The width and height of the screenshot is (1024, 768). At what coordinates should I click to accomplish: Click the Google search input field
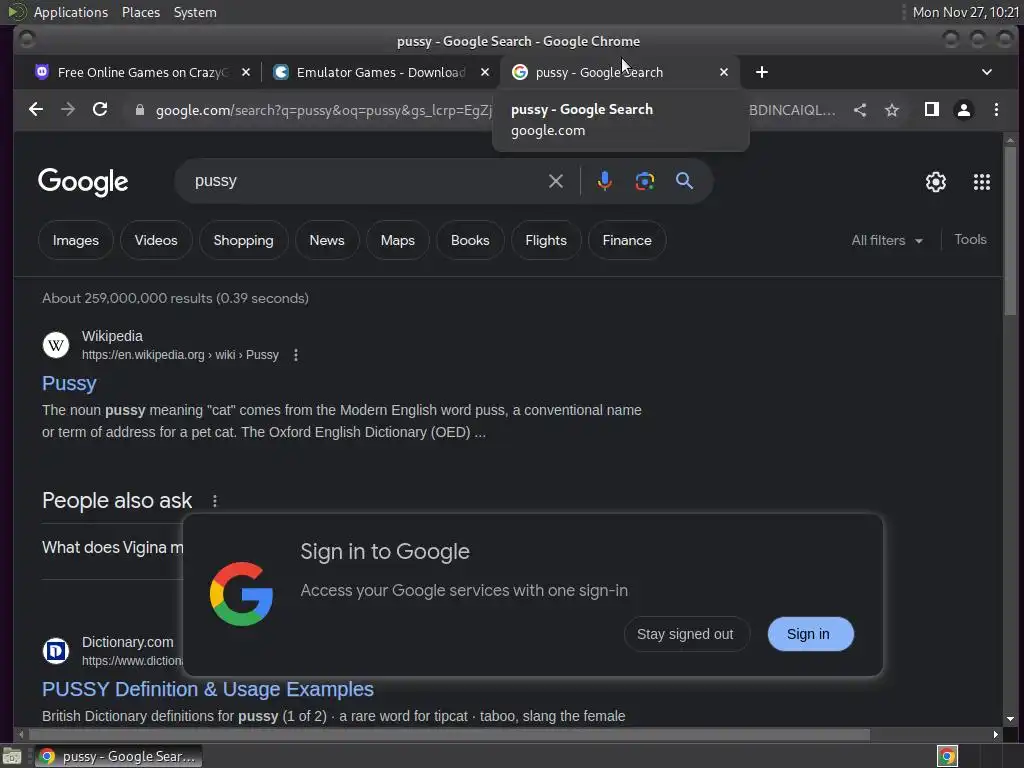(x=366, y=181)
